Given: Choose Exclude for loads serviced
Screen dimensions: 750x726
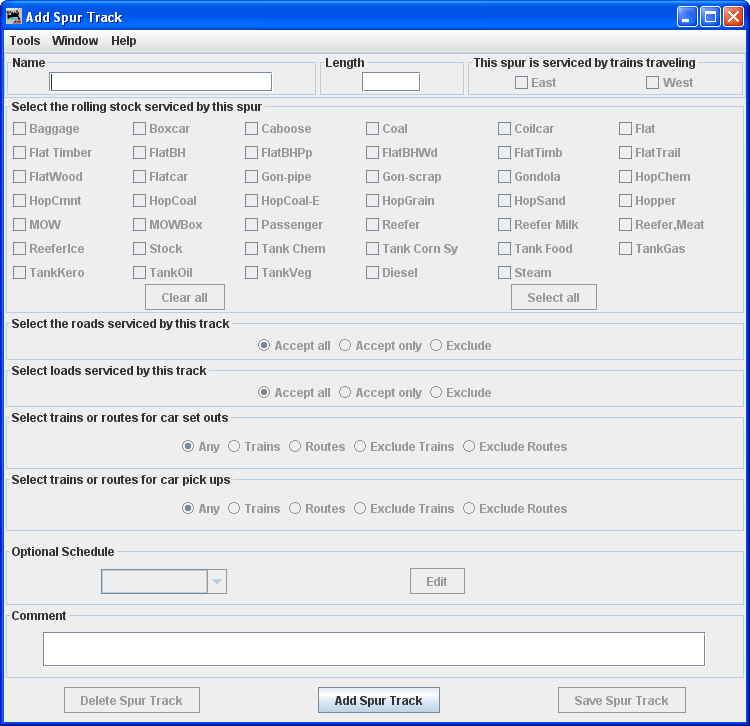Looking at the screenshot, I should coord(436,393).
